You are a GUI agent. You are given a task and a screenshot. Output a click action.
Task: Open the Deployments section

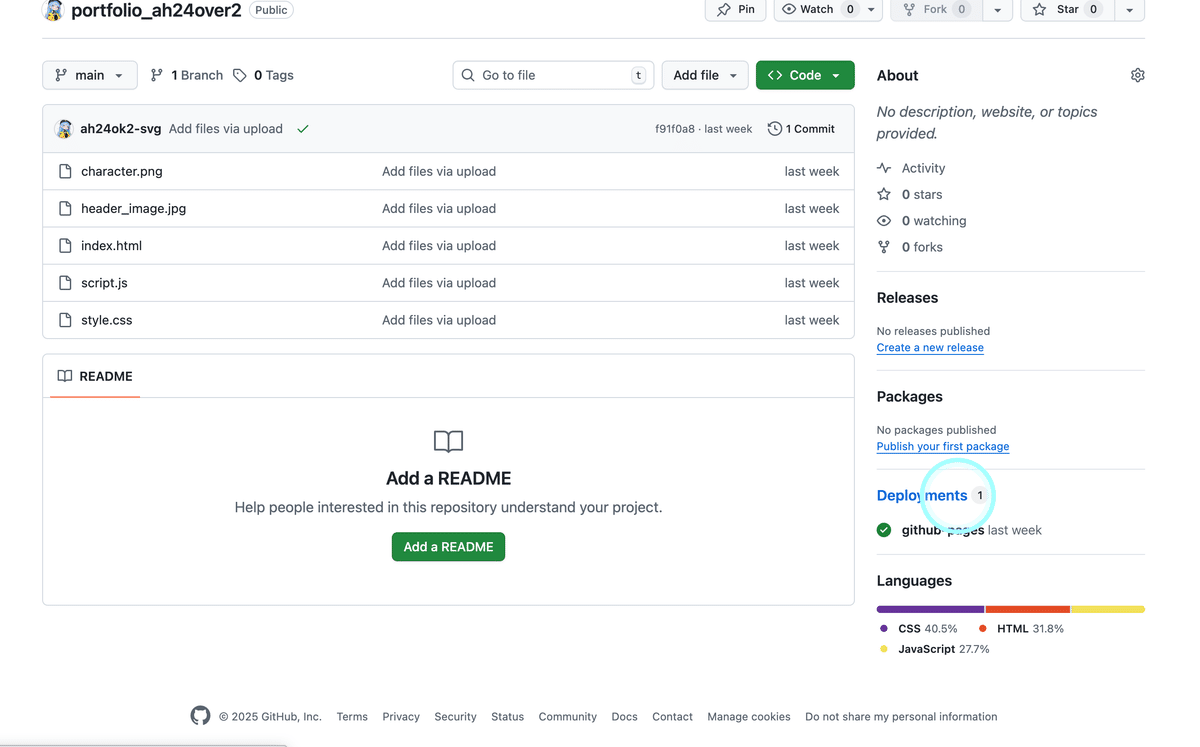pyautogui.click(x=921, y=495)
